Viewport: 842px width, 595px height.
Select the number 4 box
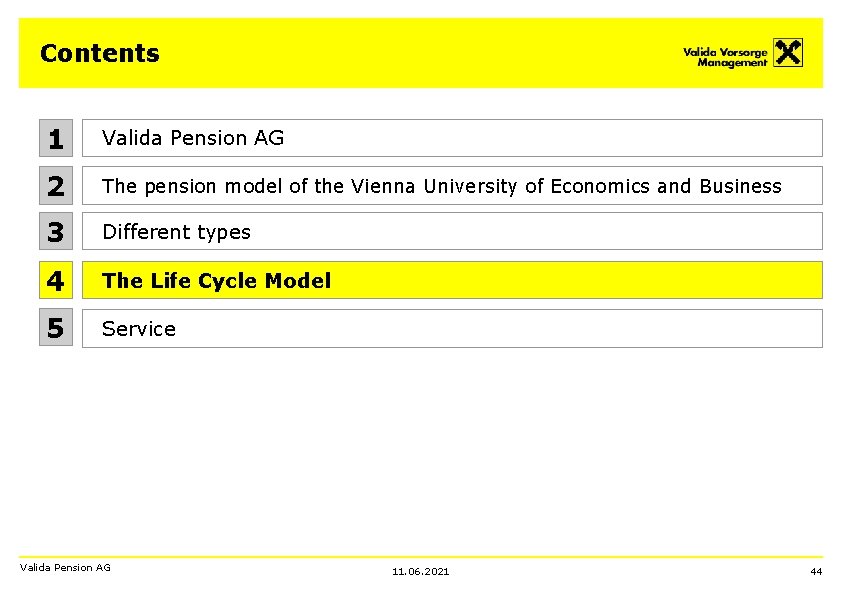pos(56,281)
